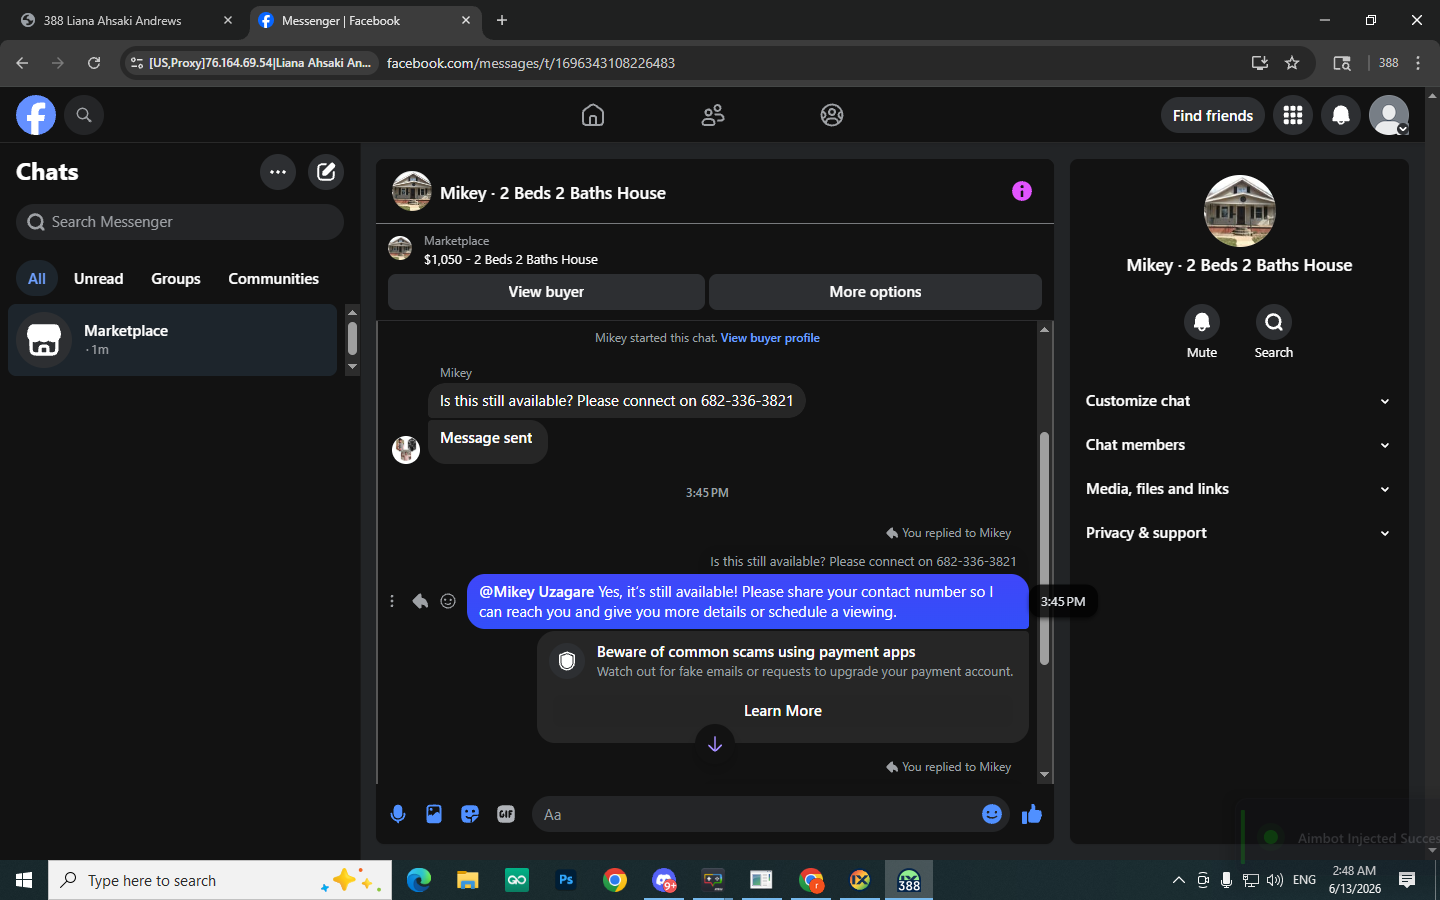Bookmark this page with star icon
Screen dimensions: 1440x900
pos(1292,63)
